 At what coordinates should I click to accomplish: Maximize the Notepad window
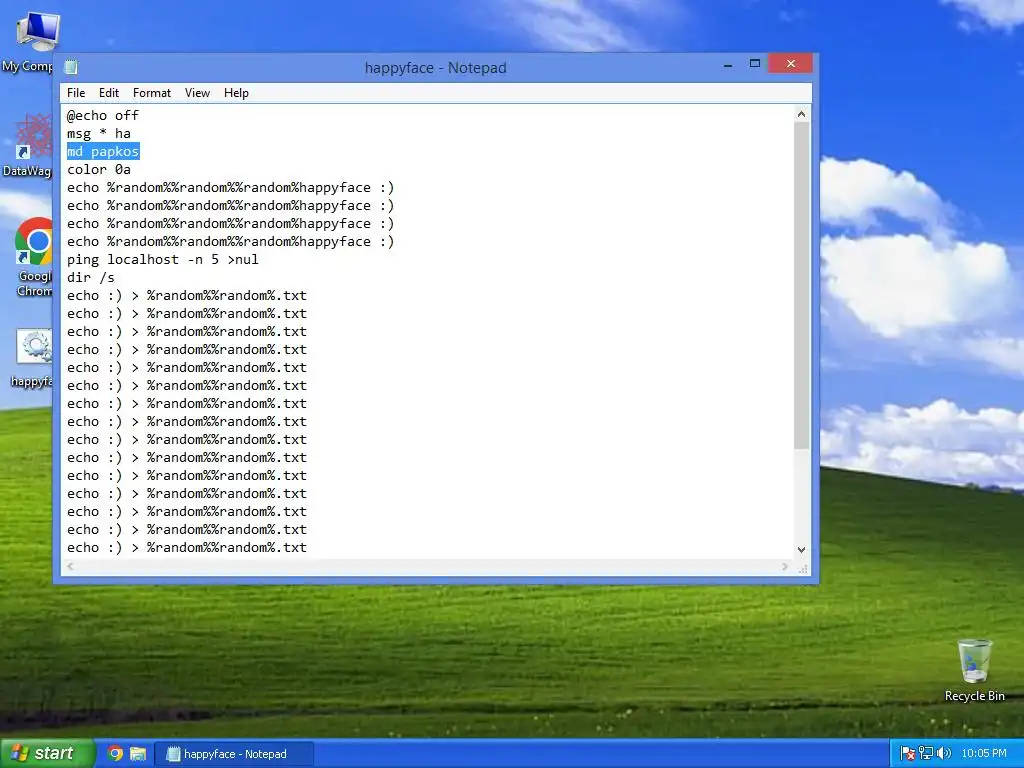(755, 64)
